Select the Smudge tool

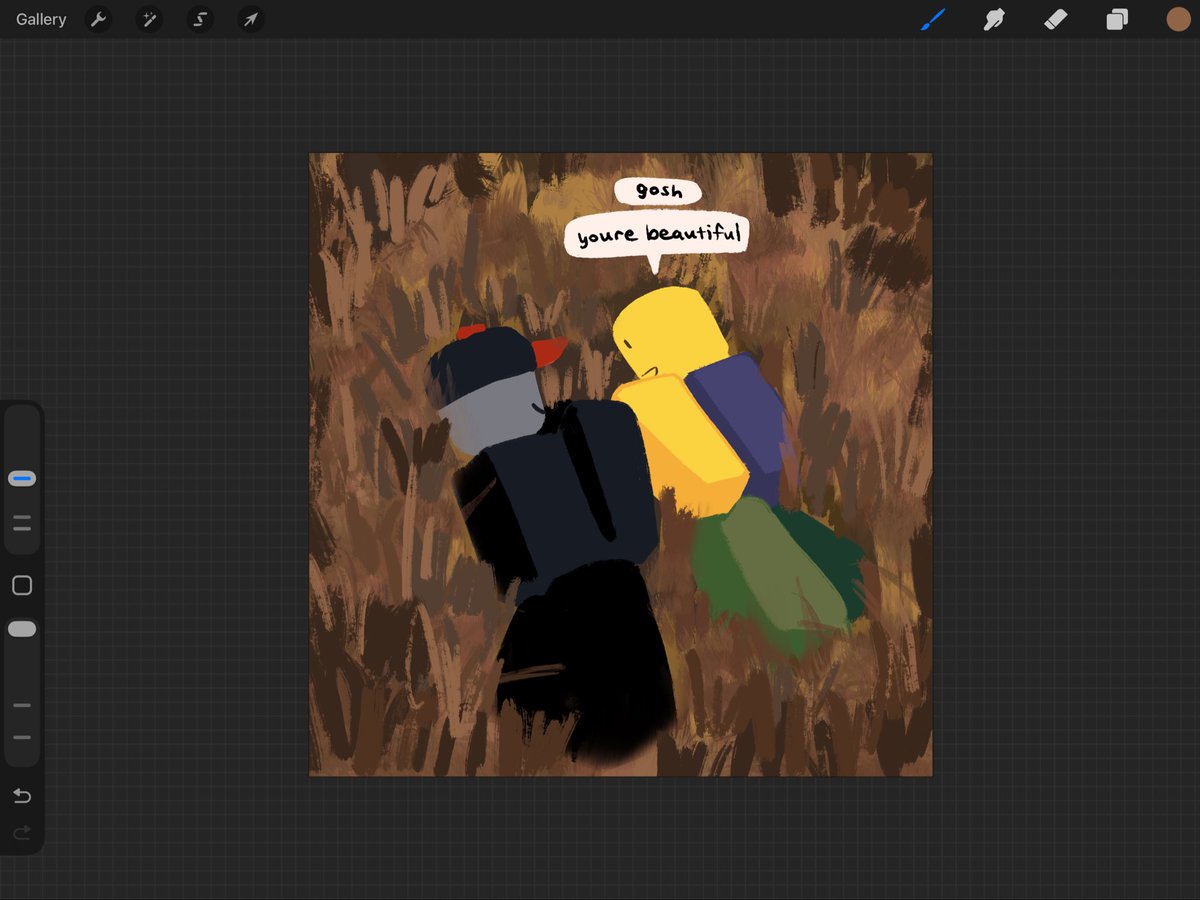(x=994, y=19)
